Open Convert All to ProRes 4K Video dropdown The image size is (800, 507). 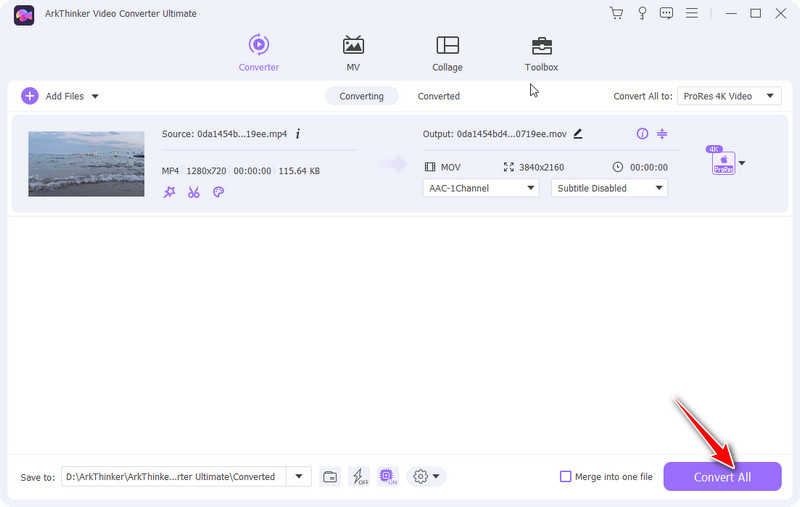tap(729, 96)
